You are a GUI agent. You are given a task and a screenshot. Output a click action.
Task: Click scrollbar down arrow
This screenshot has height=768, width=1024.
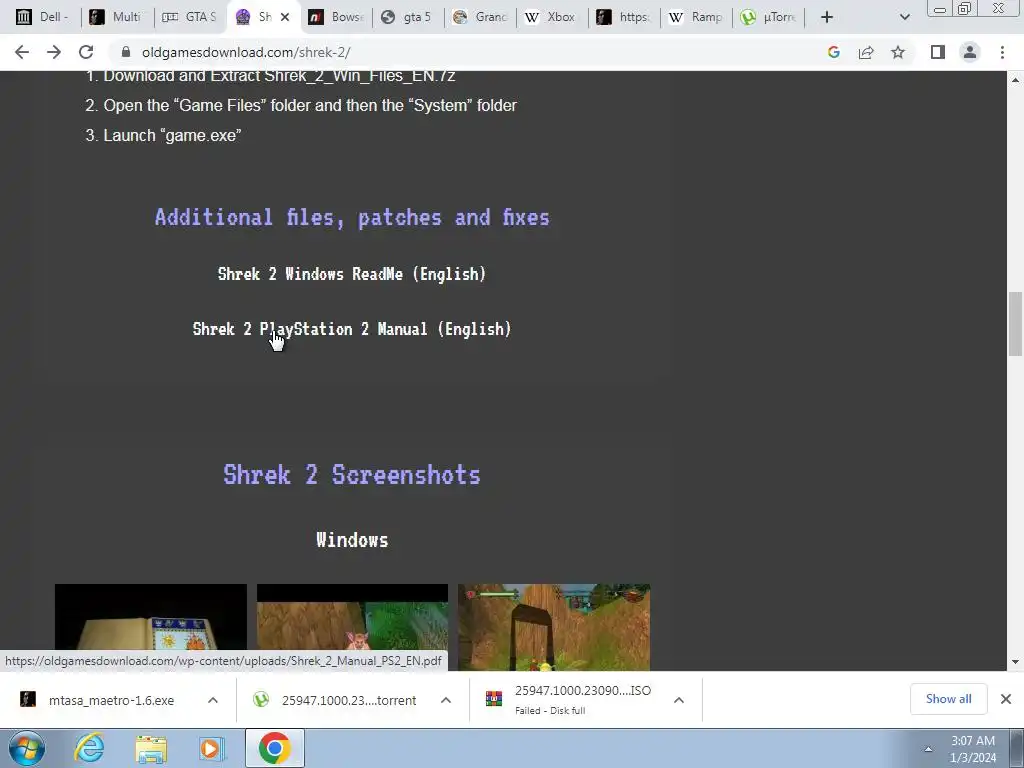[x=1015, y=662]
